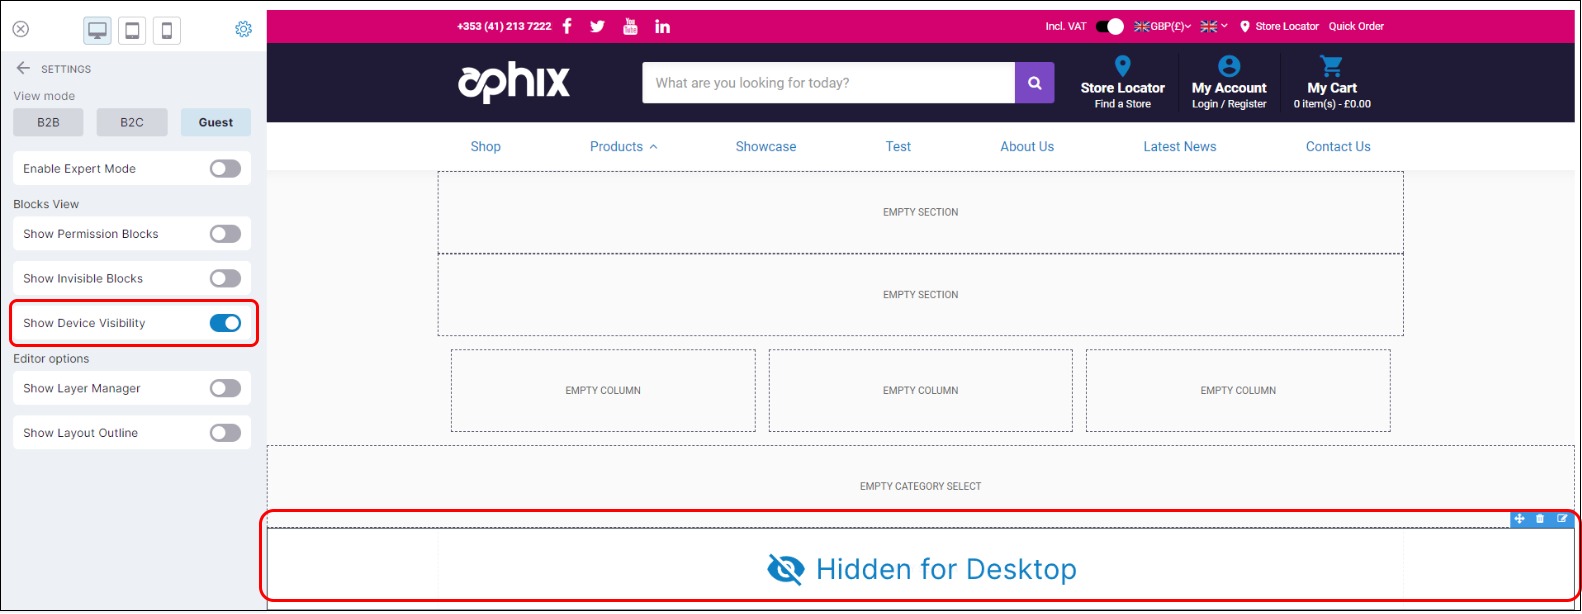Go back using the Settings arrow
The width and height of the screenshot is (1582, 614).
point(23,68)
